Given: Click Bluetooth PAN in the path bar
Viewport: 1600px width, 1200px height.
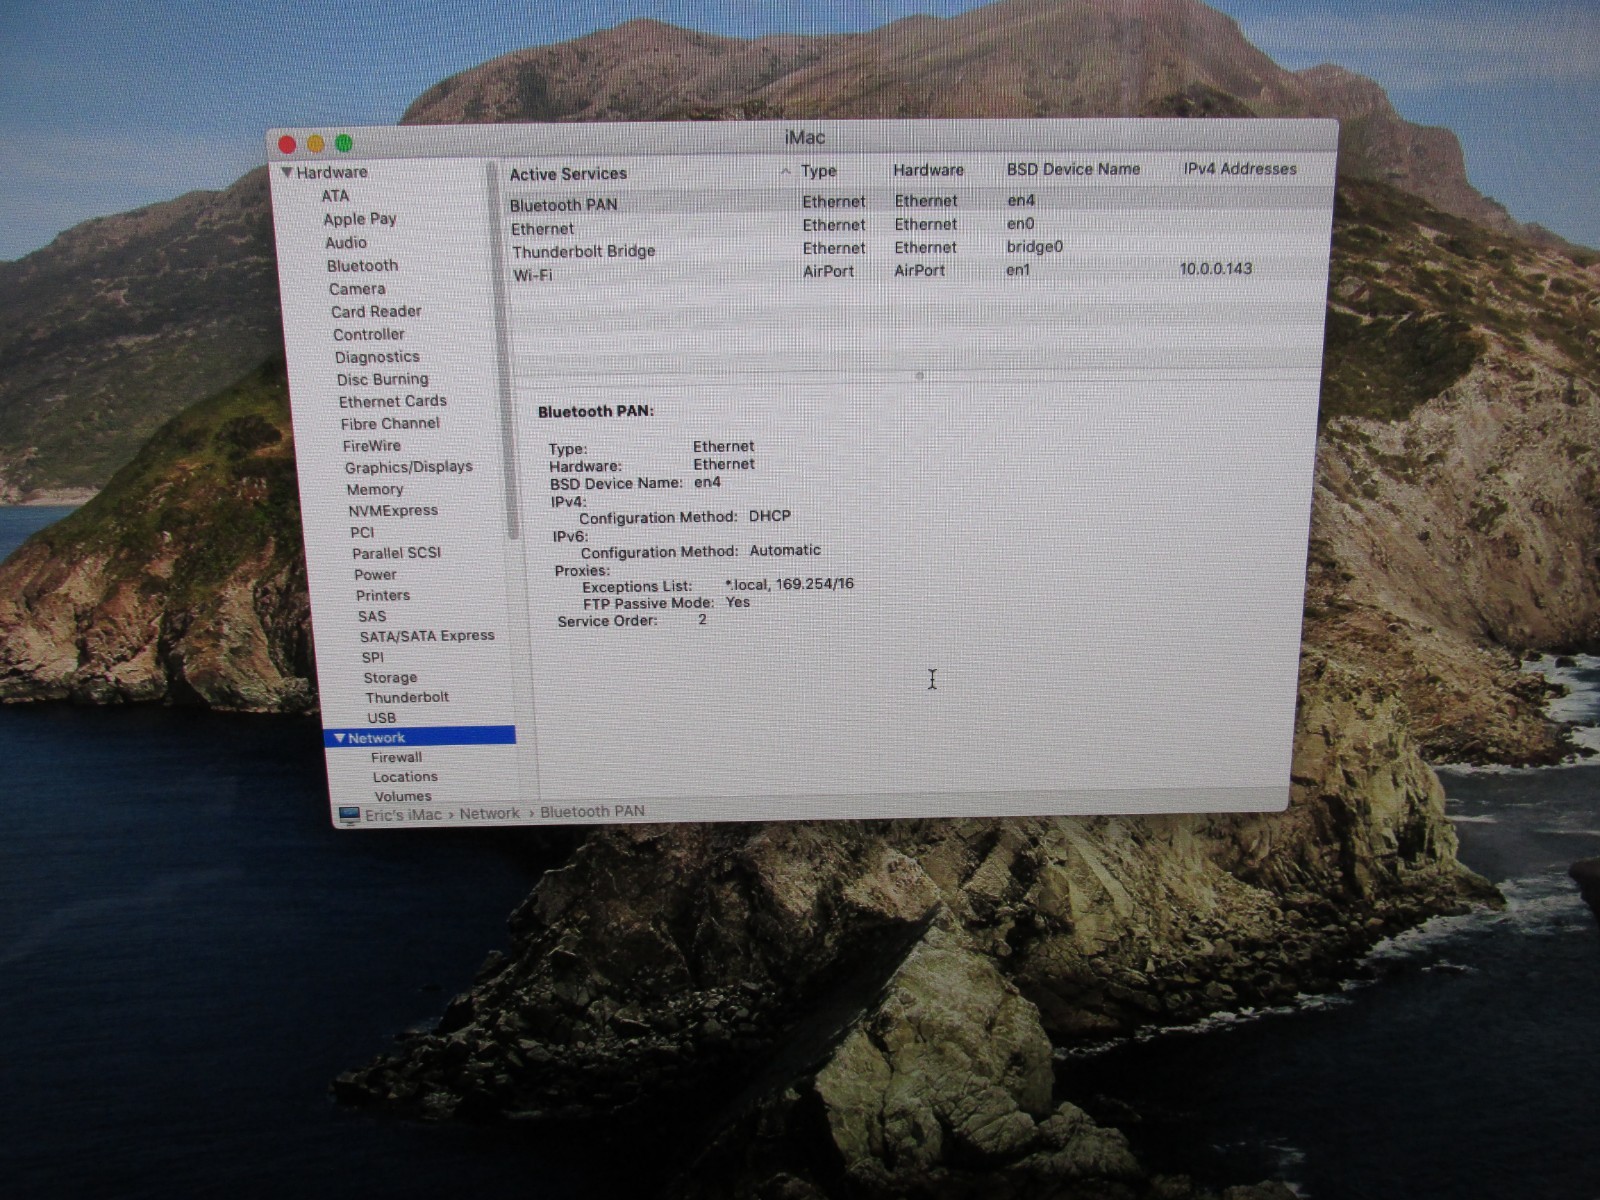Looking at the screenshot, I should click(x=592, y=812).
